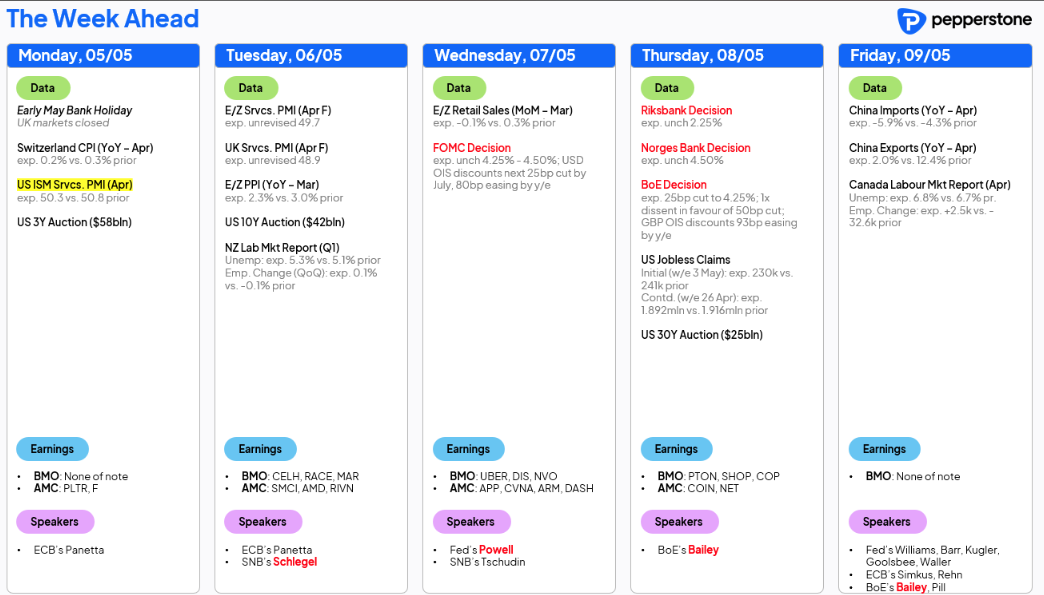Click the Pepperstone logo icon
1044x595 pixels.
pyautogui.click(x=911, y=21)
